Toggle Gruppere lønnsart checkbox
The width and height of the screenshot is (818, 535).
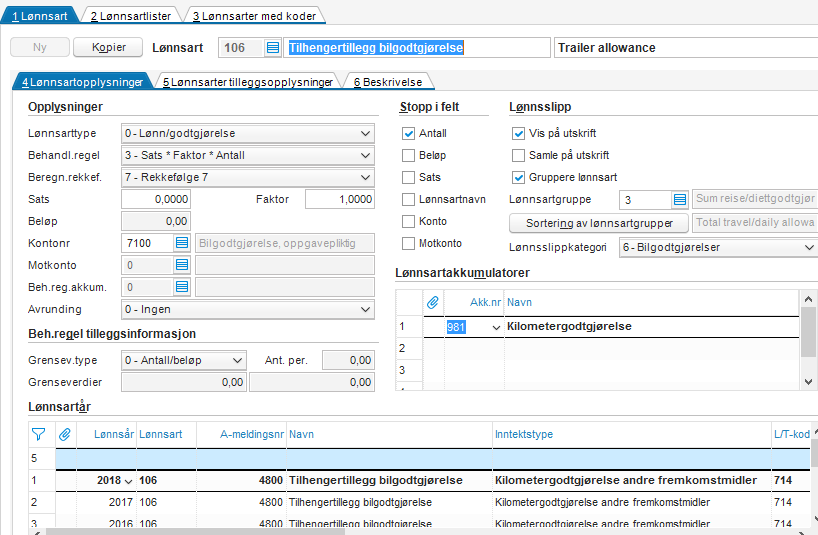(x=518, y=177)
